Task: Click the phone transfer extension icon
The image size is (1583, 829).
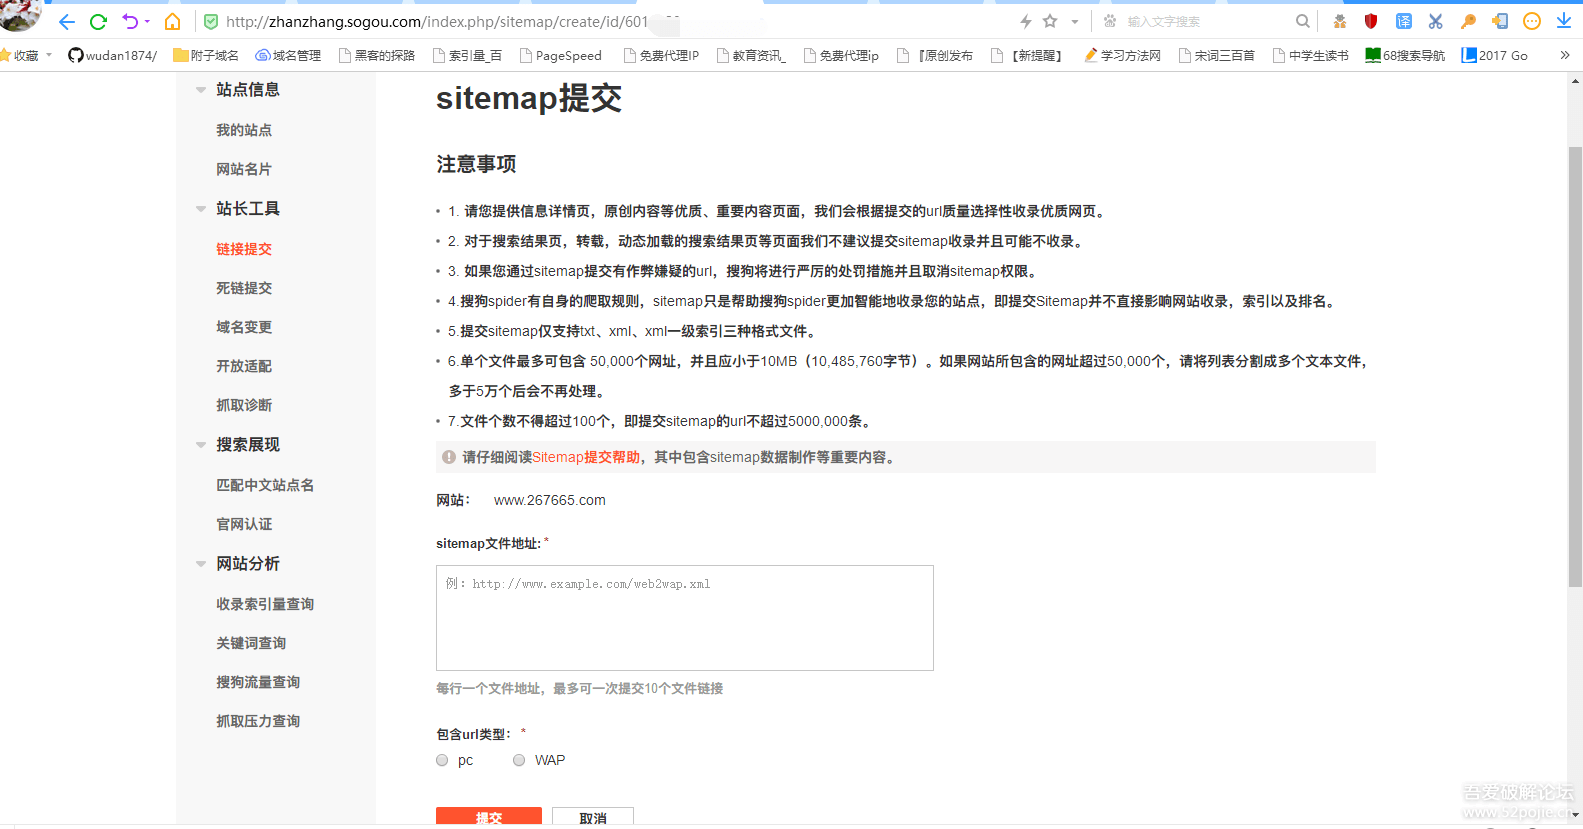Action: [x=1500, y=21]
